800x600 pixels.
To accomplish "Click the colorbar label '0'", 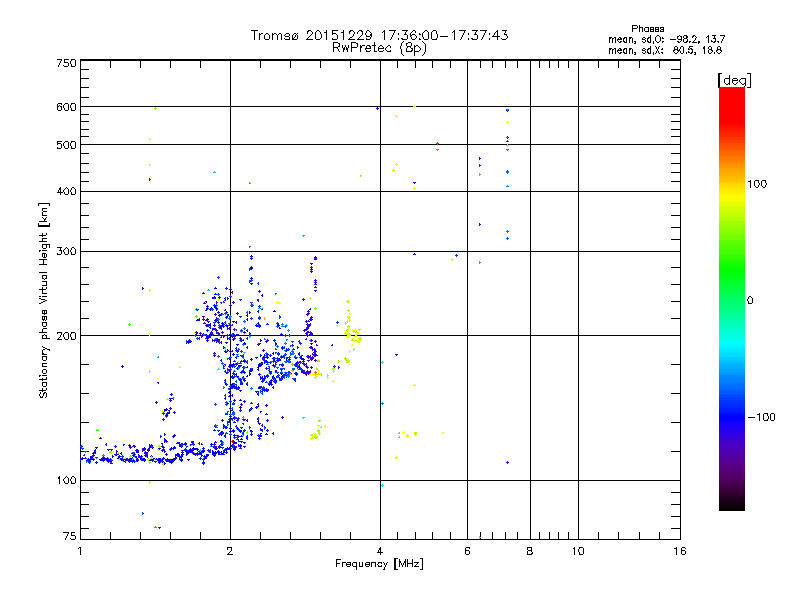I will pyautogui.click(x=750, y=301).
